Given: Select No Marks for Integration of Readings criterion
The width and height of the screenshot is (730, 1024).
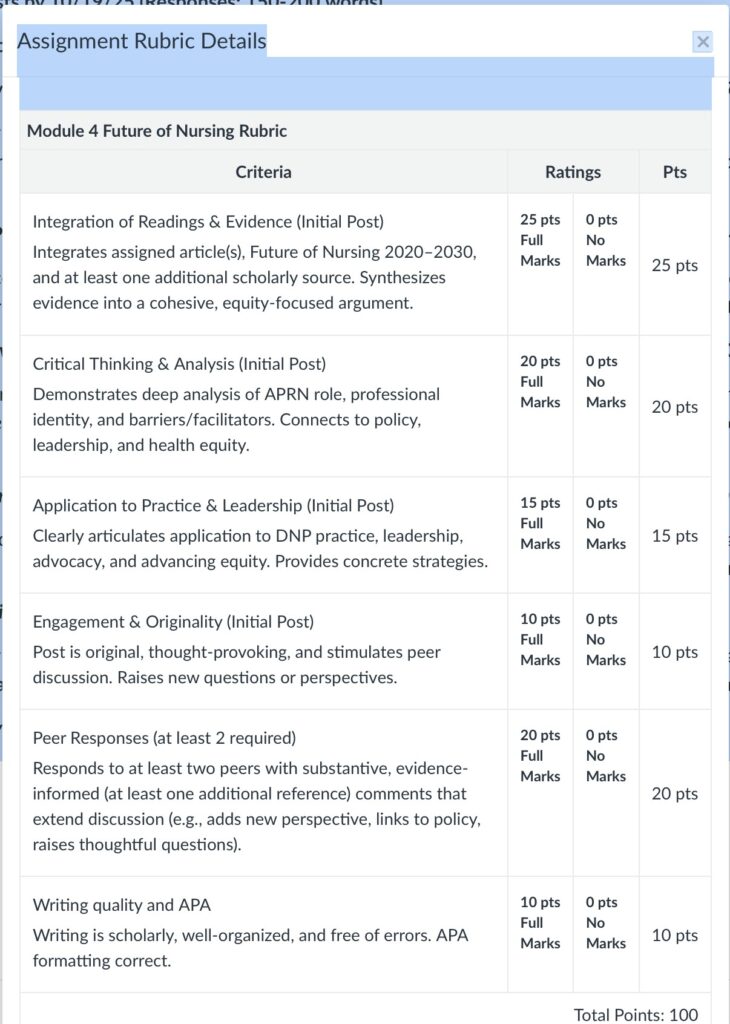Looking at the screenshot, I should 605,240.
